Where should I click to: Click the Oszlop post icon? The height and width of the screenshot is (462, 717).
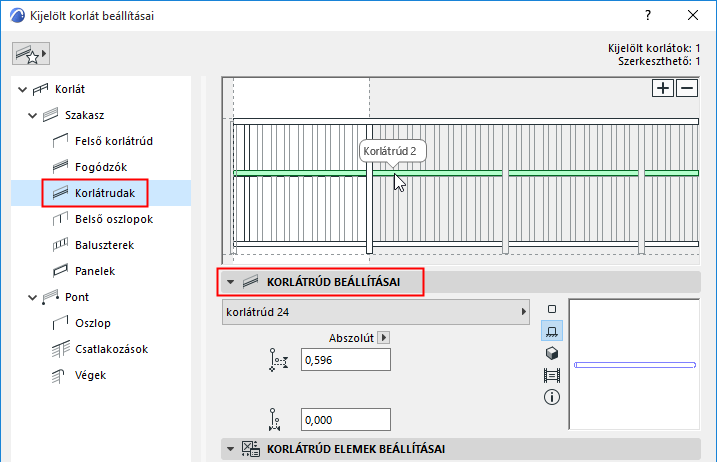tap(60, 323)
